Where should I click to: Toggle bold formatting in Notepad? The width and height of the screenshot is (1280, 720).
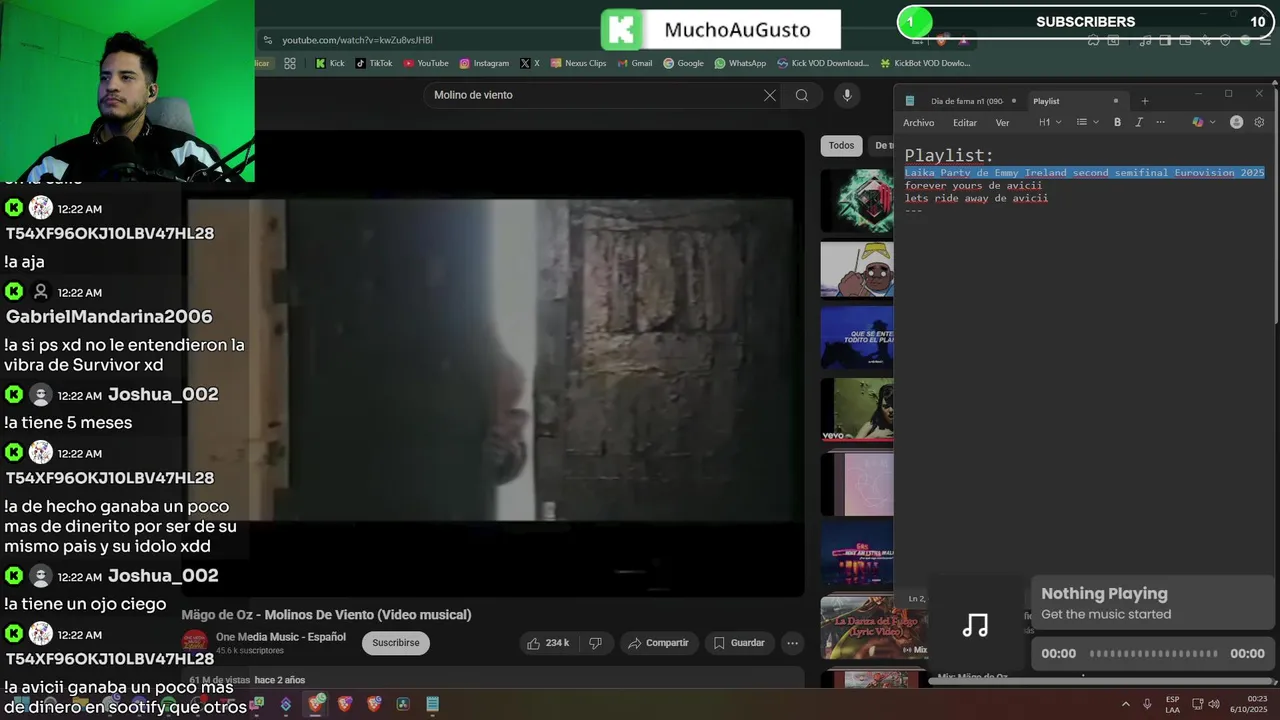click(1117, 122)
